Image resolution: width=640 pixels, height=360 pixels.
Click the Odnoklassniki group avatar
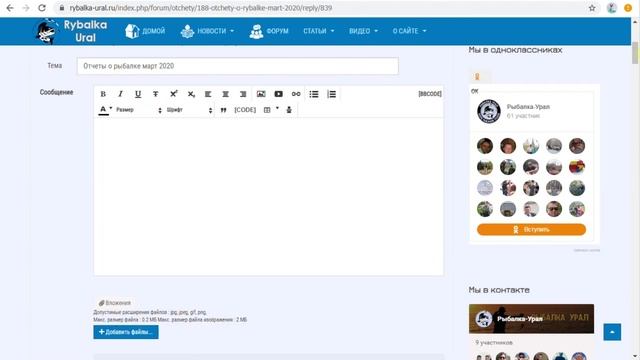click(x=489, y=111)
